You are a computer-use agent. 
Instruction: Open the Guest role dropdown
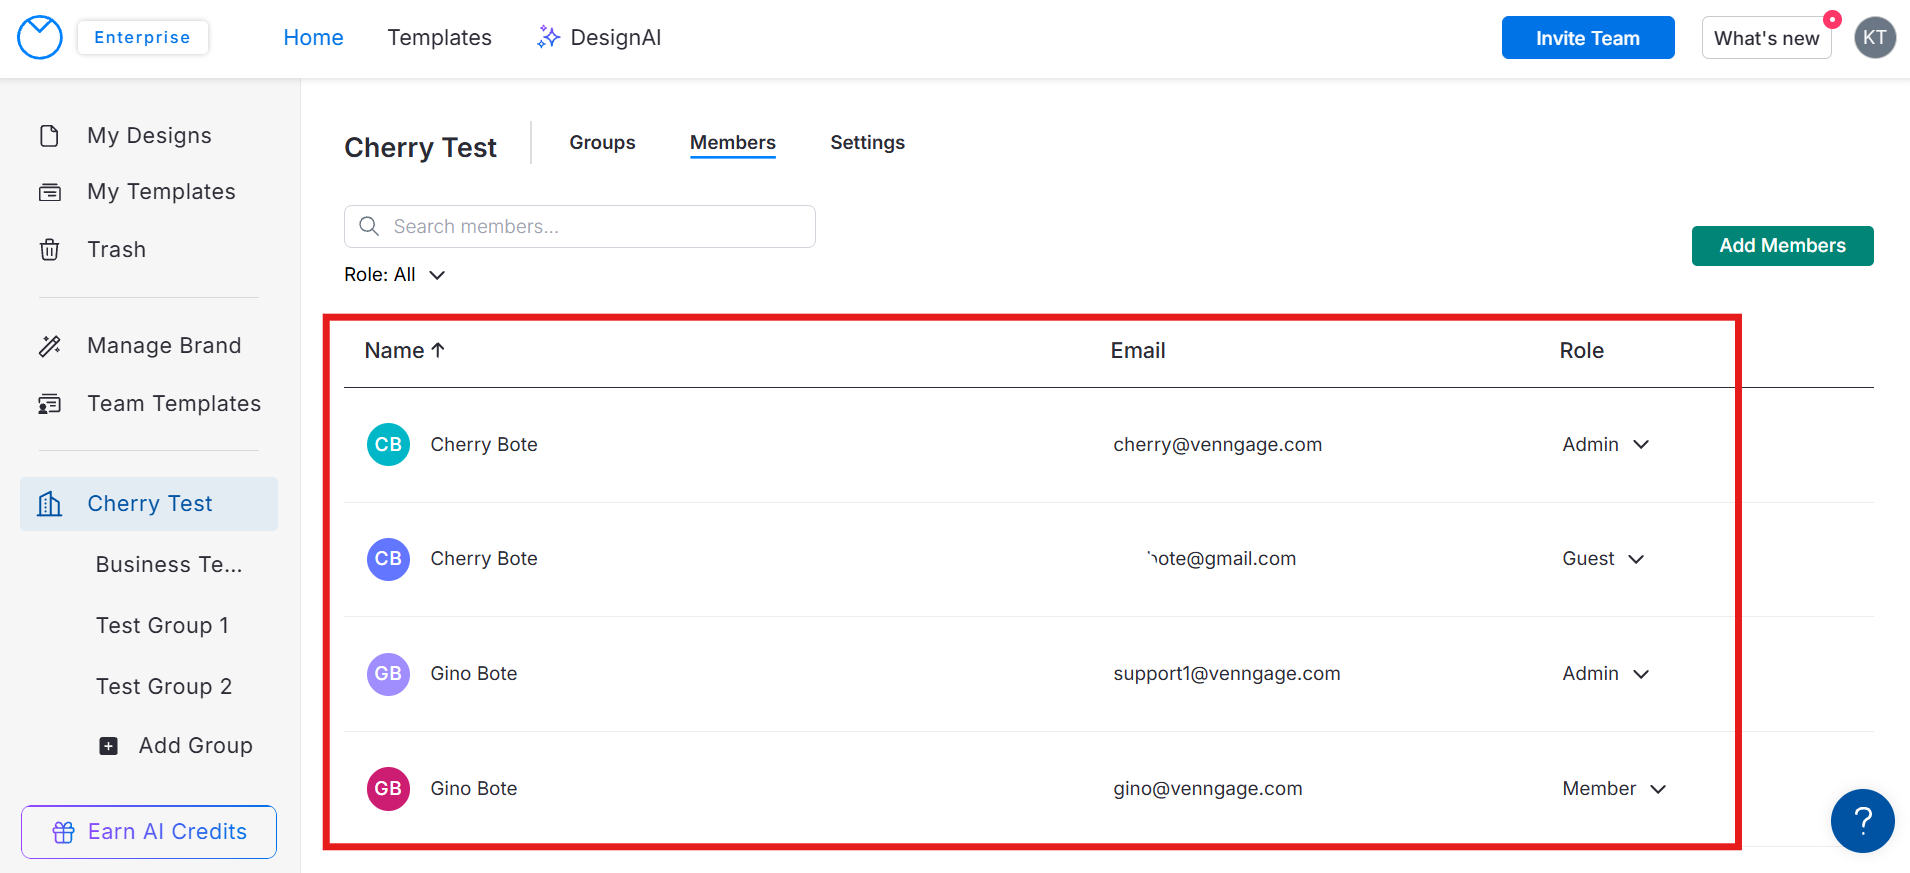point(1603,558)
